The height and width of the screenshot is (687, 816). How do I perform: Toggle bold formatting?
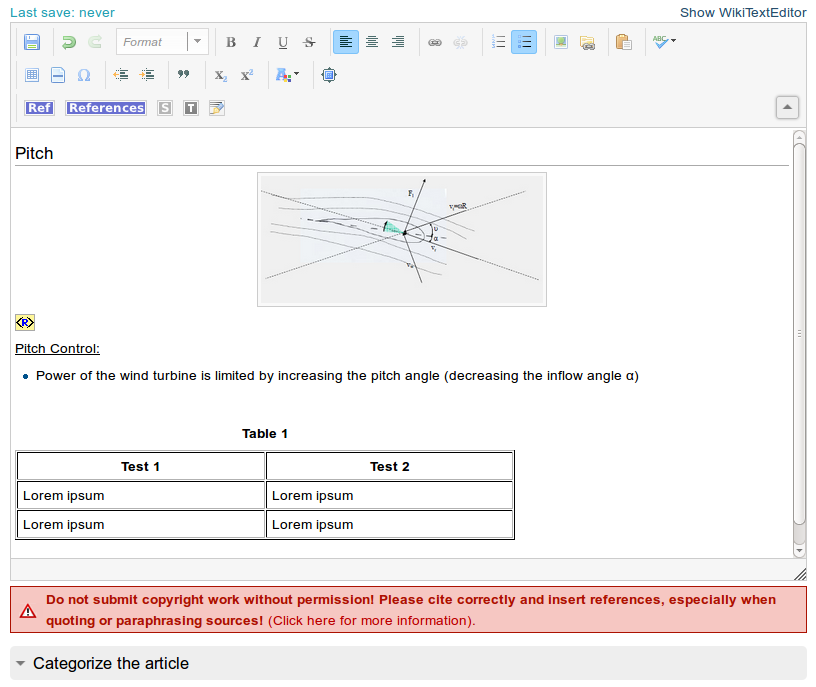[x=231, y=42]
